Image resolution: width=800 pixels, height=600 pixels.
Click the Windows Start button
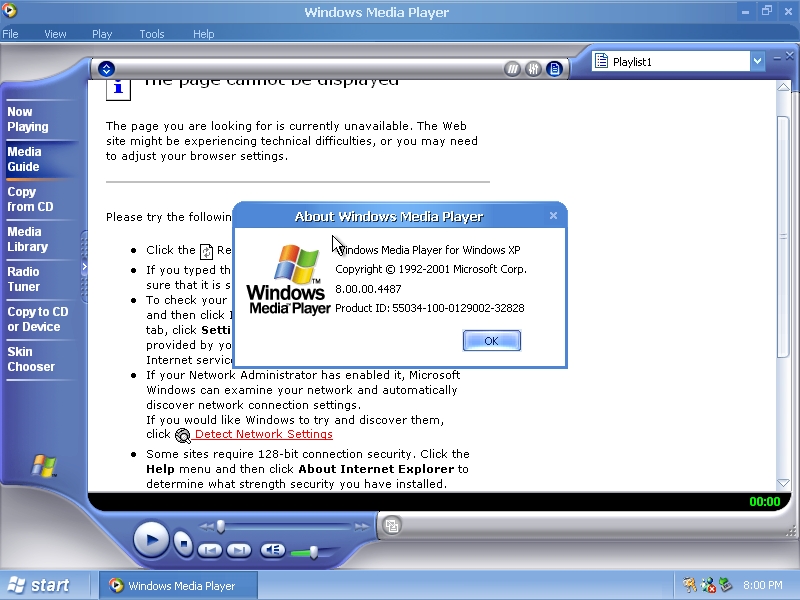[x=38, y=585]
